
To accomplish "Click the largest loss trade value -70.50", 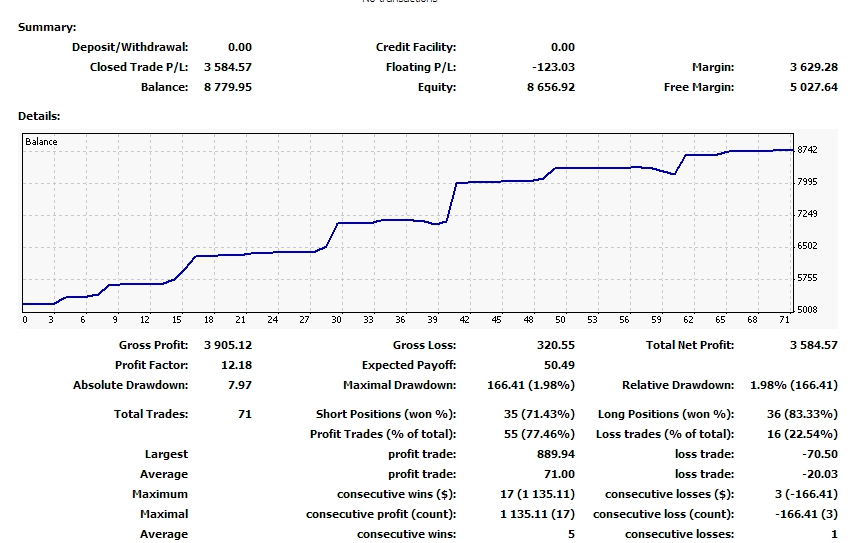I will click(x=820, y=454).
